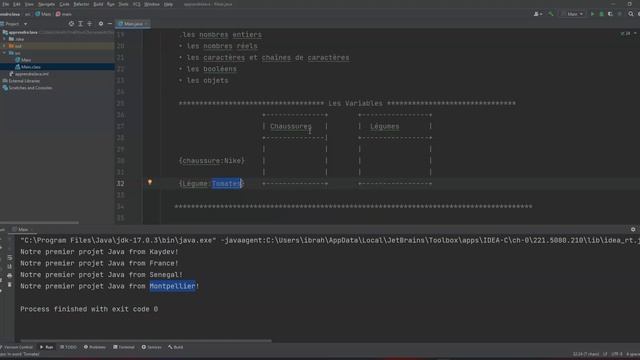This screenshot has height=360, width=640.
Task: Switch to the Main.java editor tab
Action: click(133, 24)
